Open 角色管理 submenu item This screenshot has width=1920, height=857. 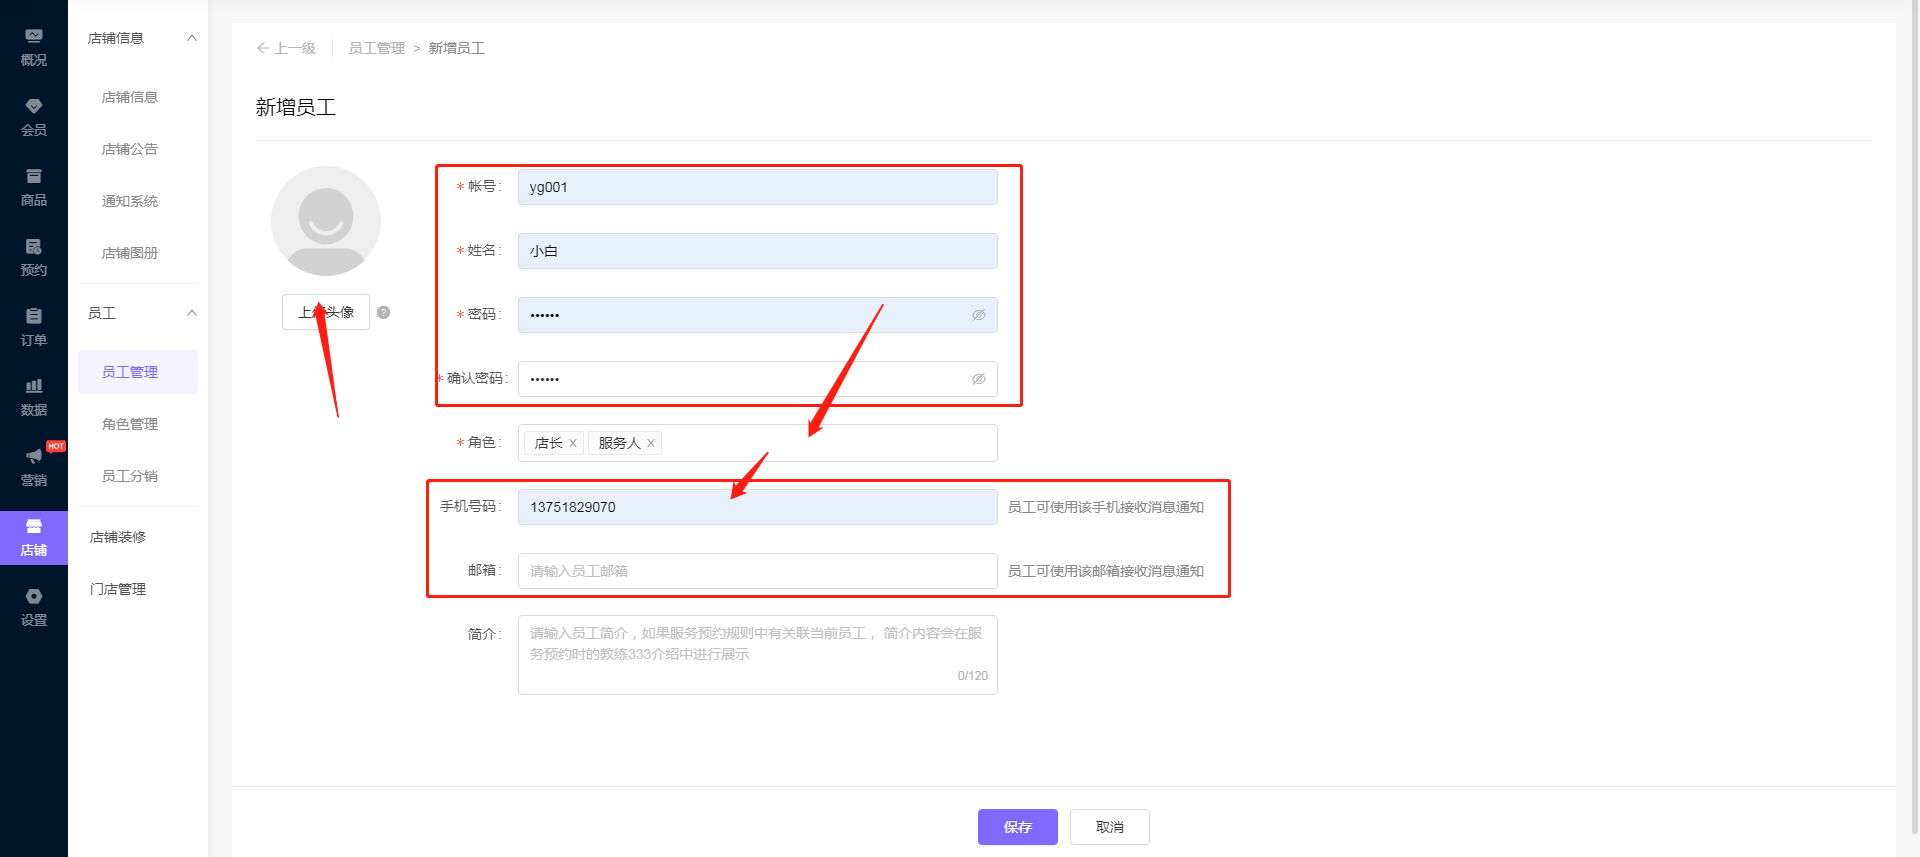pyautogui.click(x=130, y=424)
